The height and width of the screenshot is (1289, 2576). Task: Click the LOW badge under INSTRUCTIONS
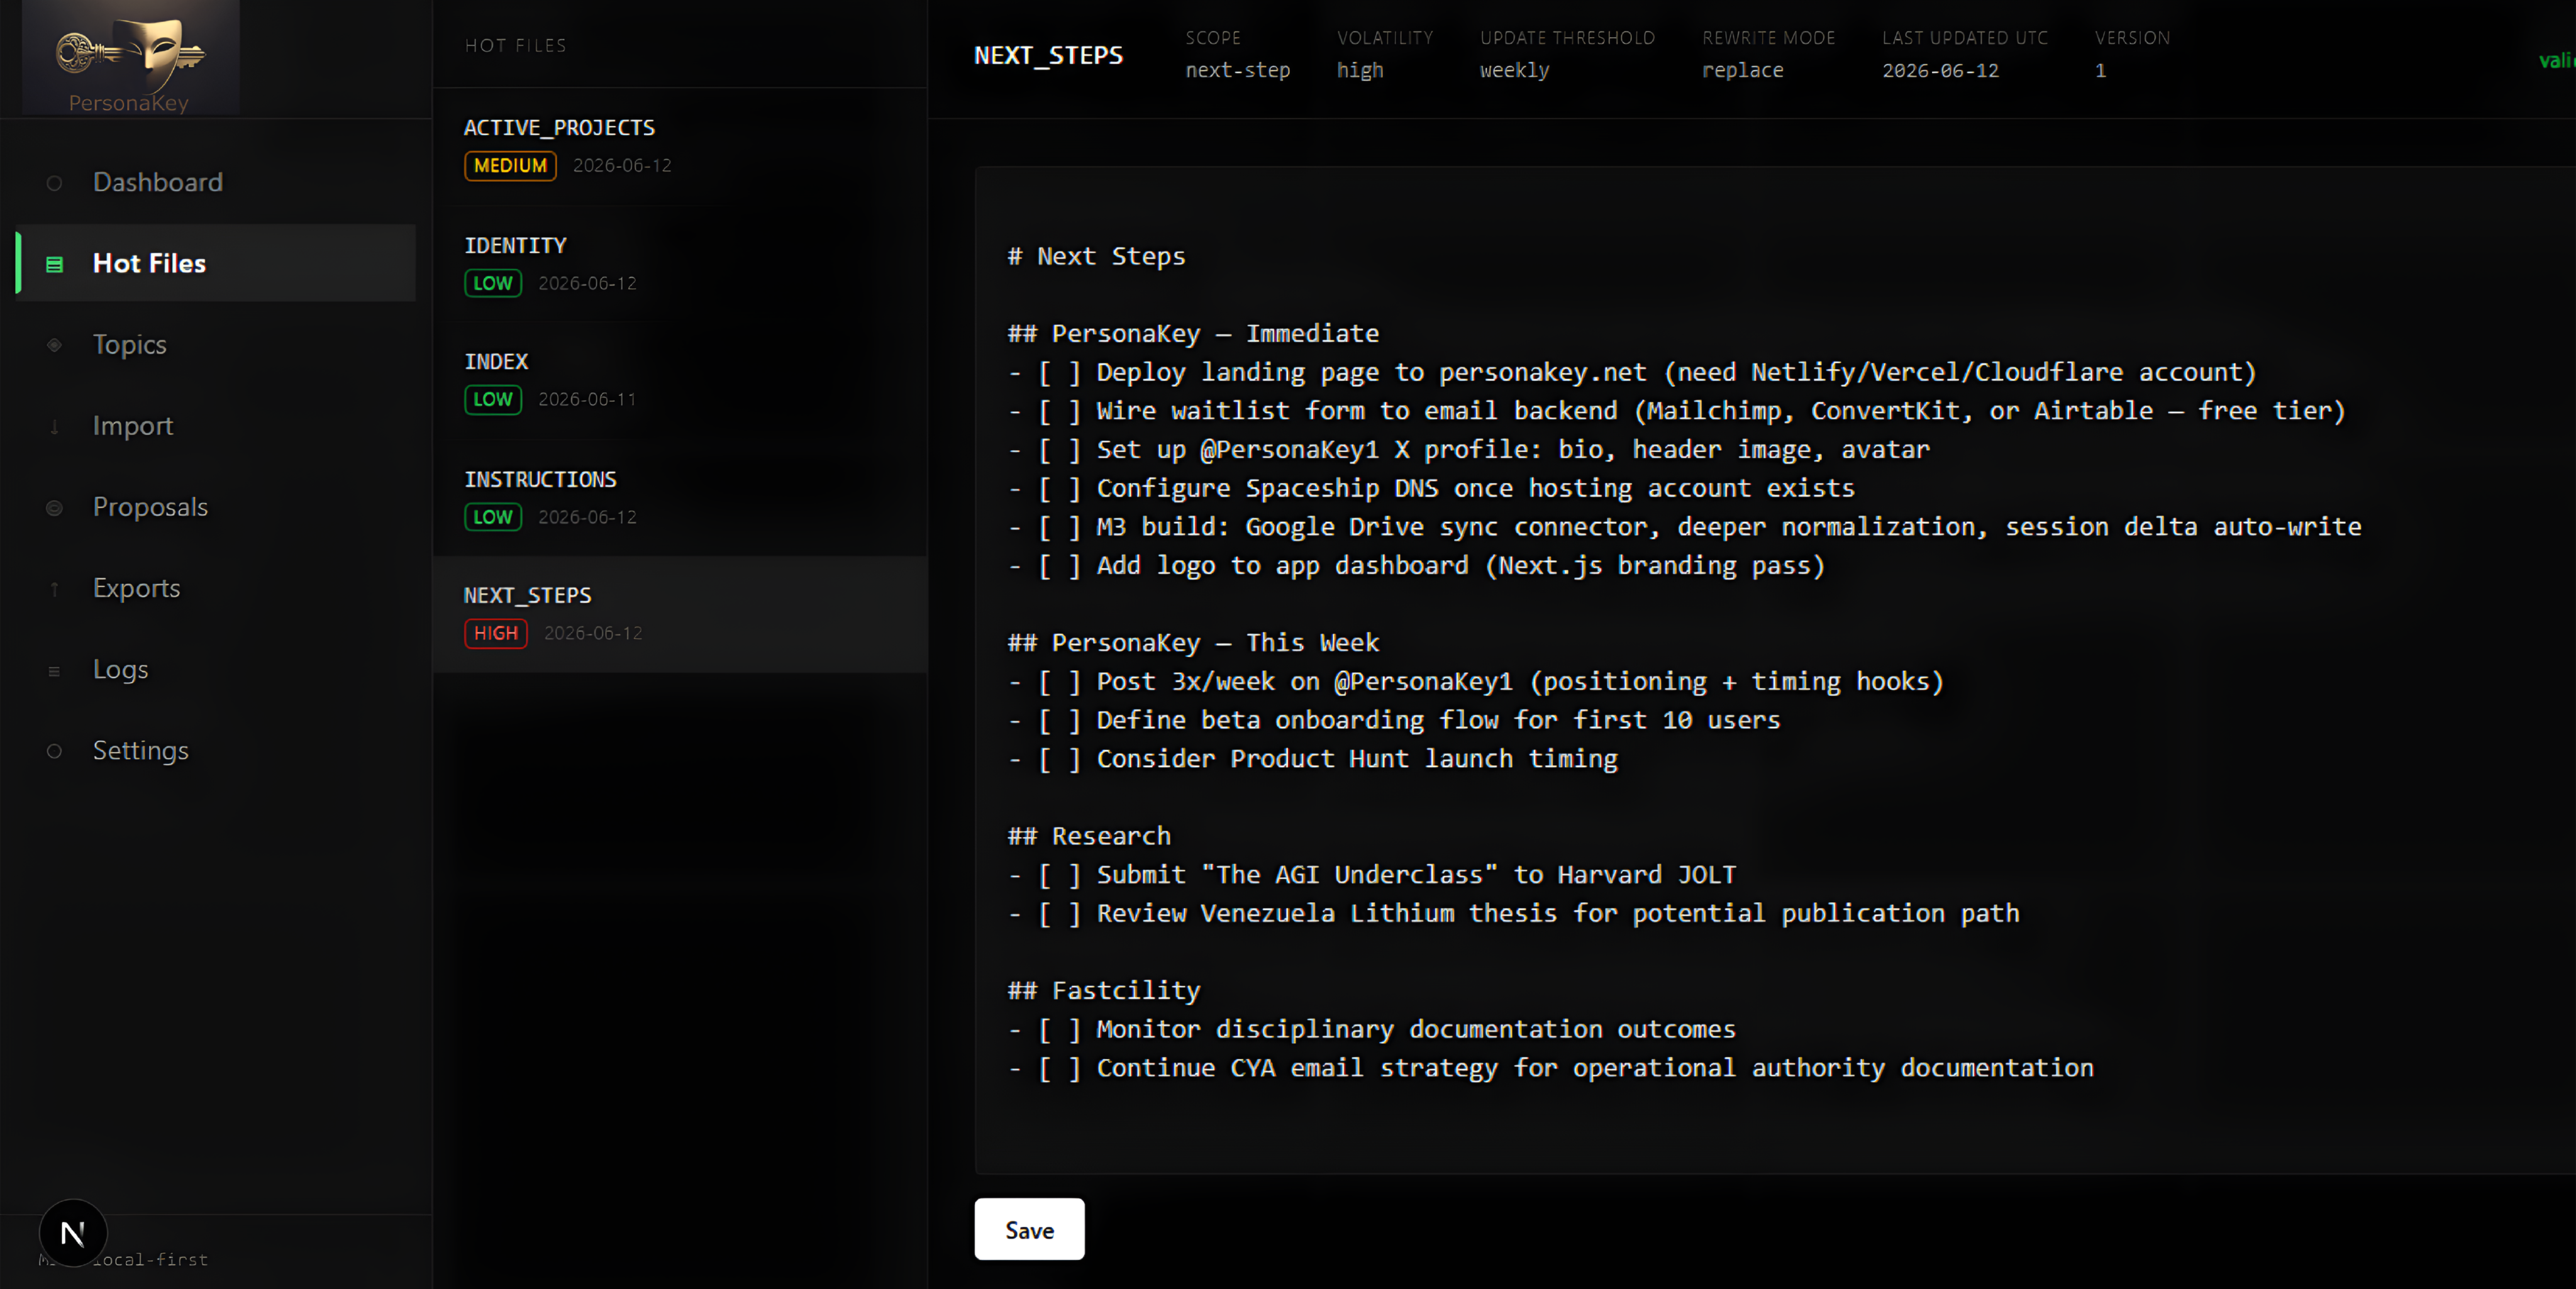coord(493,517)
